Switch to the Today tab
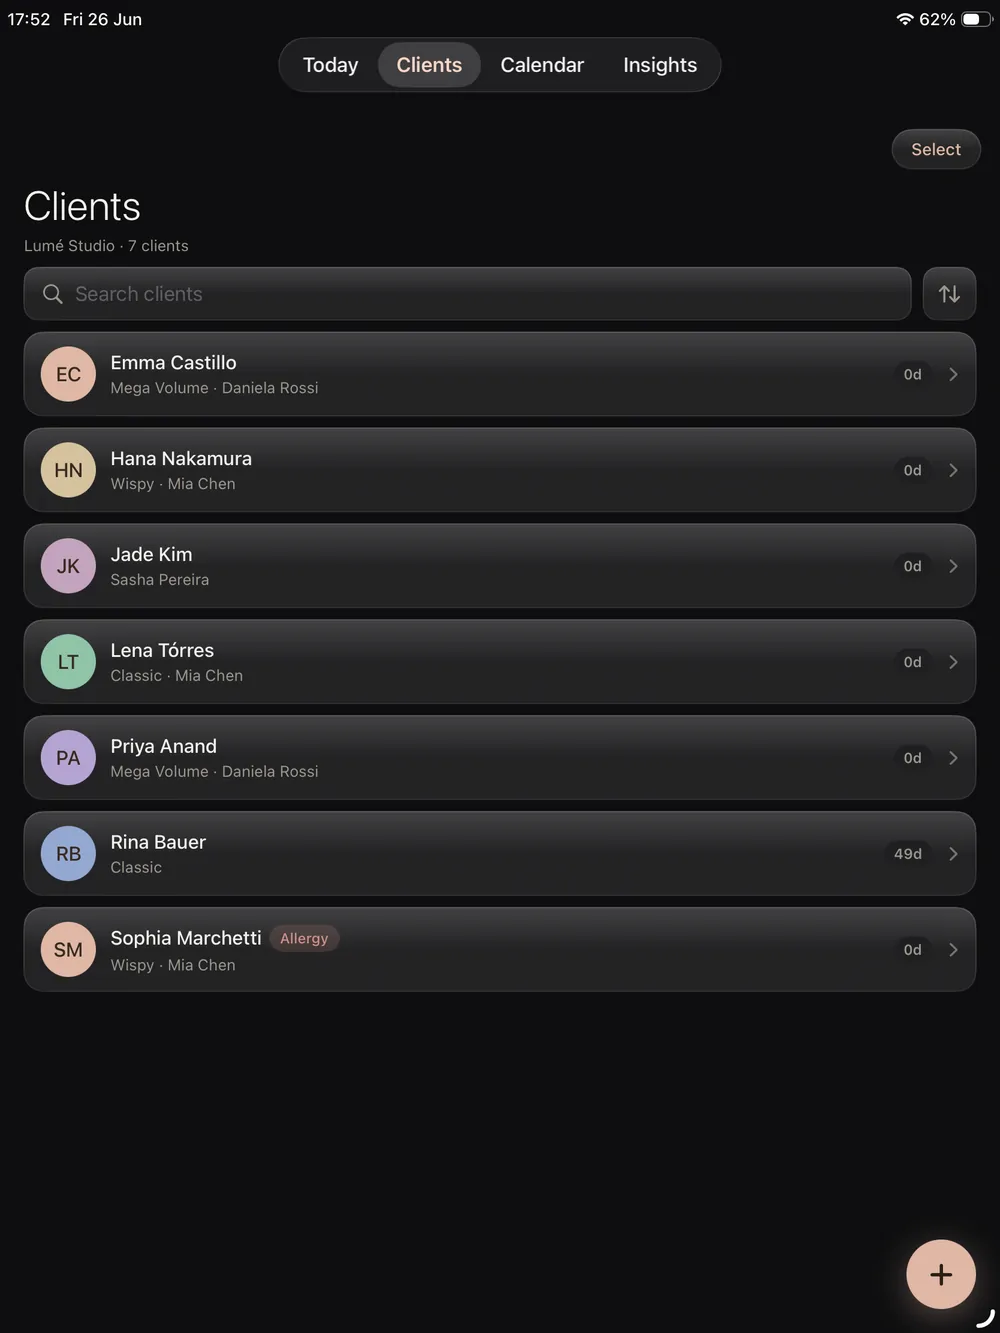Screen dimensions: 1000x1333 tap(330, 65)
